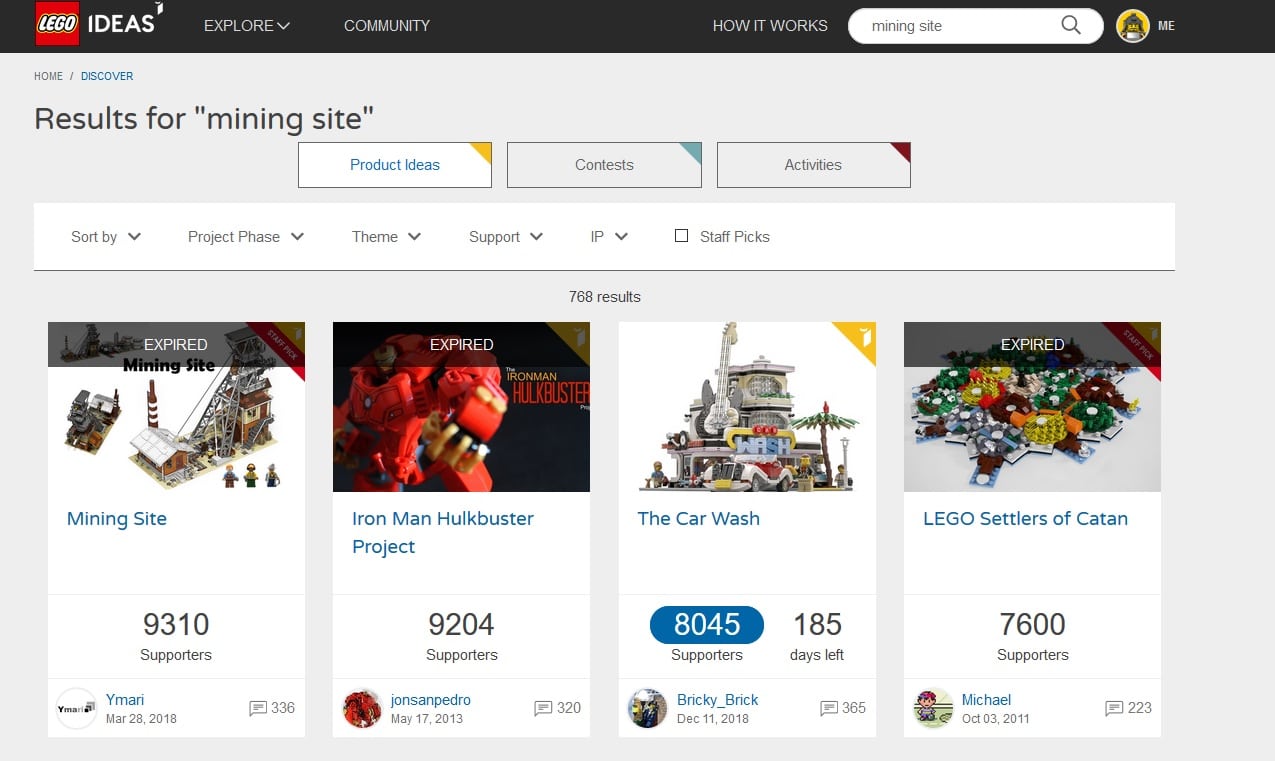
Task: Open the ME profile avatar
Action: coord(1133,26)
